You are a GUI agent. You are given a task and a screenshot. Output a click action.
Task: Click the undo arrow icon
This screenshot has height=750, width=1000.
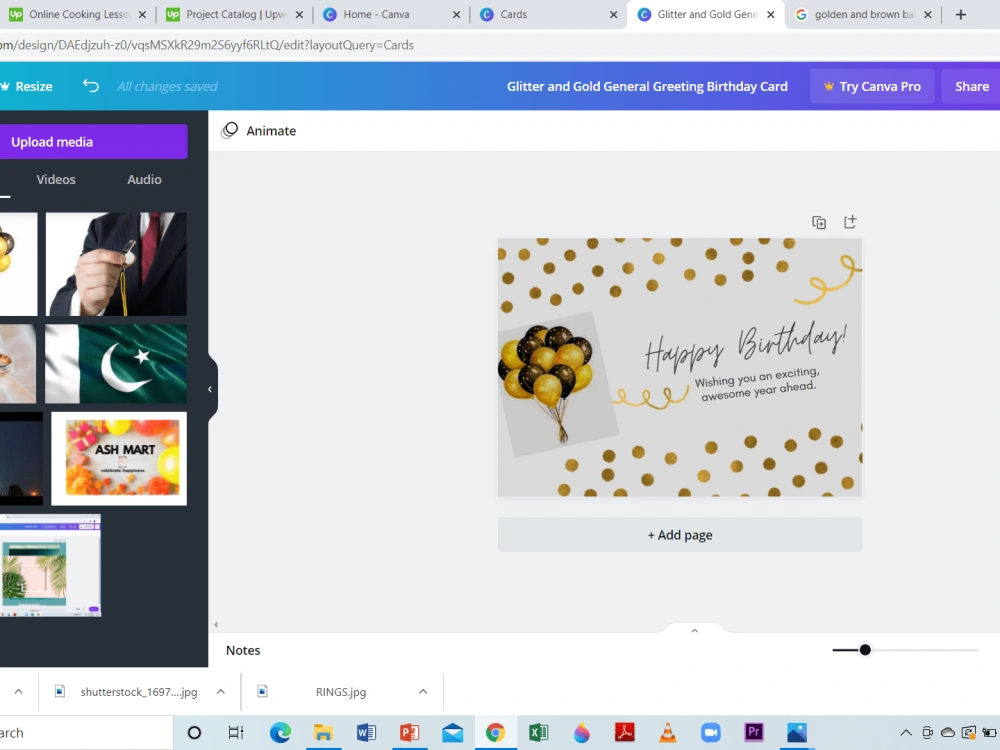pos(91,85)
